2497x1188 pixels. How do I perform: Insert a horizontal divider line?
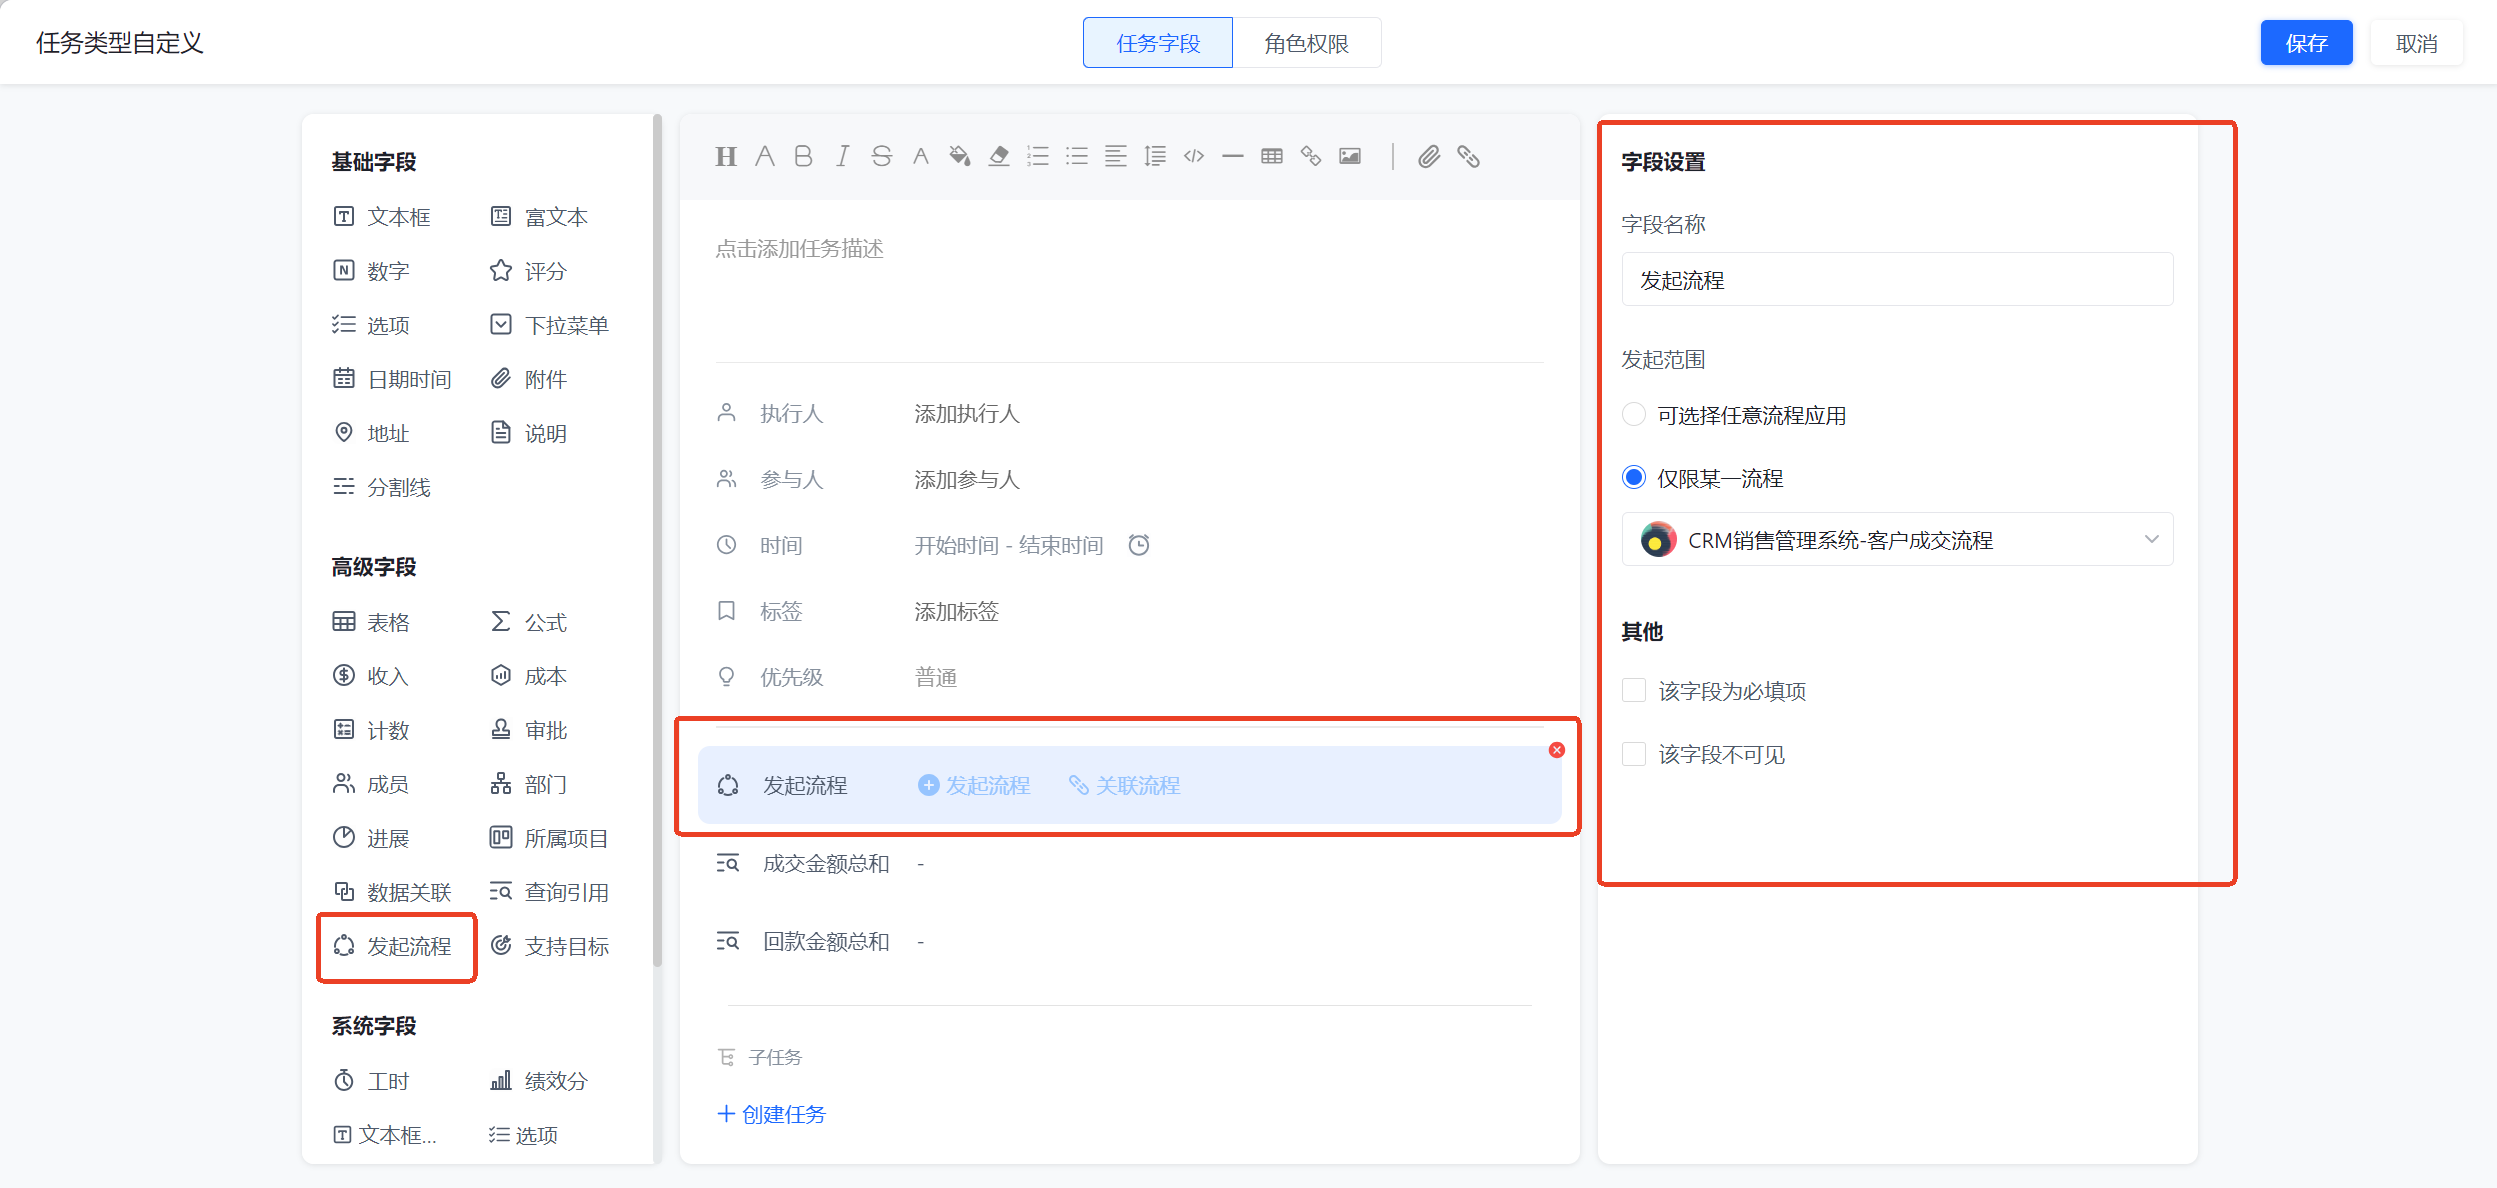1233,156
